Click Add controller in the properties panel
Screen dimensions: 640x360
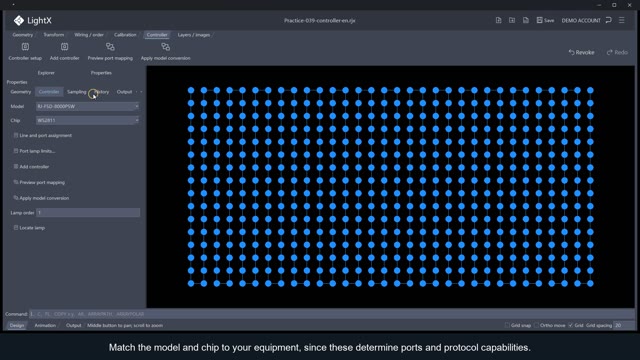31,167
